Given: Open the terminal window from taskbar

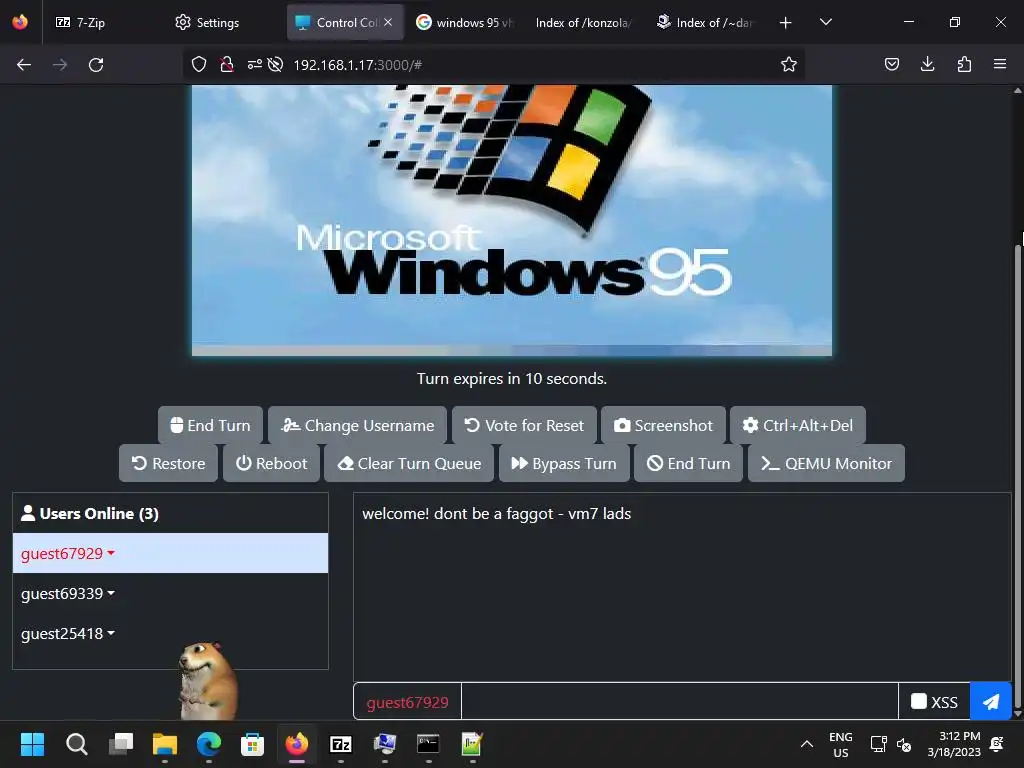Looking at the screenshot, I should click(x=428, y=744).
